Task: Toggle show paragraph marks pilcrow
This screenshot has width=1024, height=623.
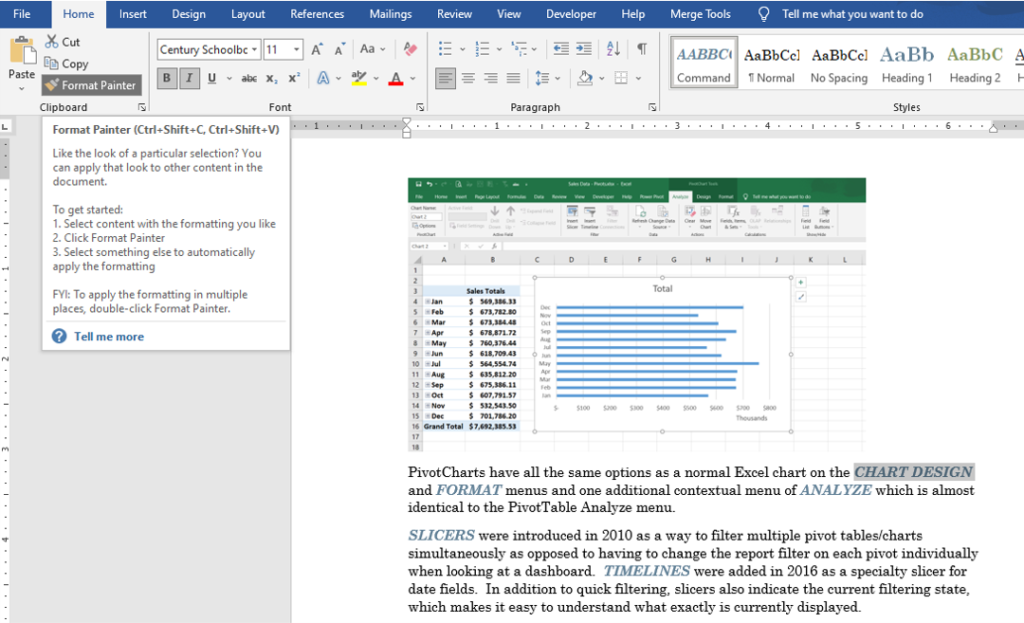Action: 642,49
